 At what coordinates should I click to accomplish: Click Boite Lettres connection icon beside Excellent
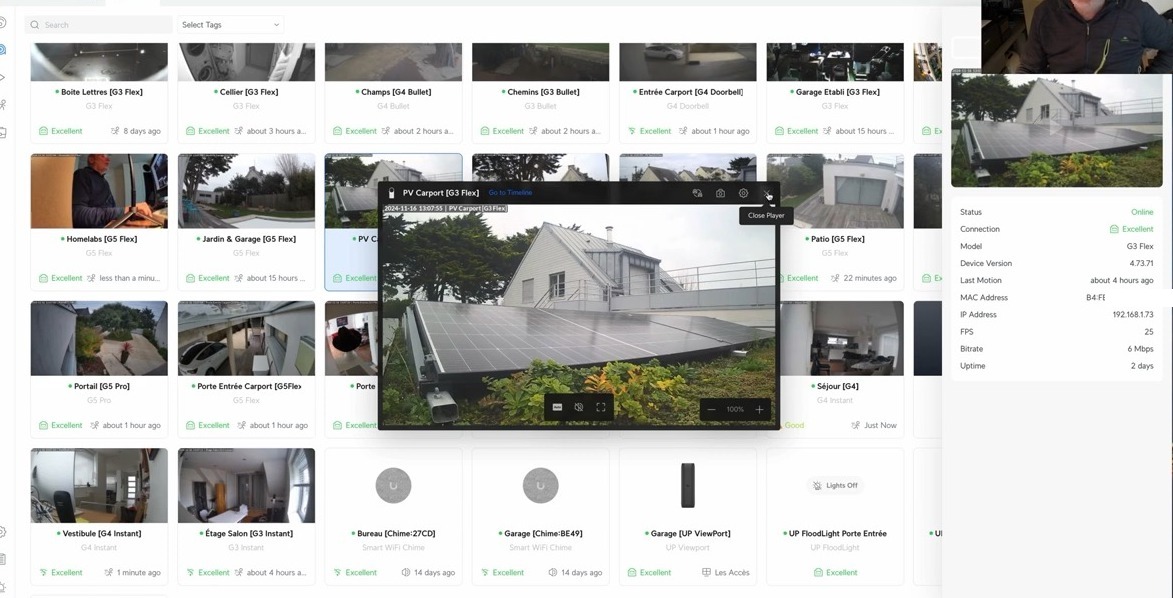tap(43, 131)
